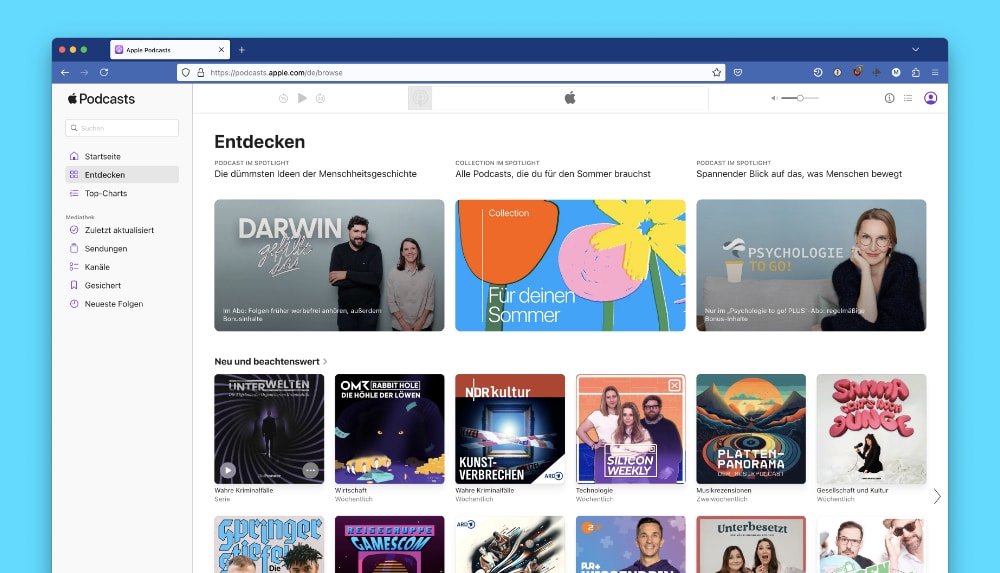Open a new tab with plus button

[242, 50]
